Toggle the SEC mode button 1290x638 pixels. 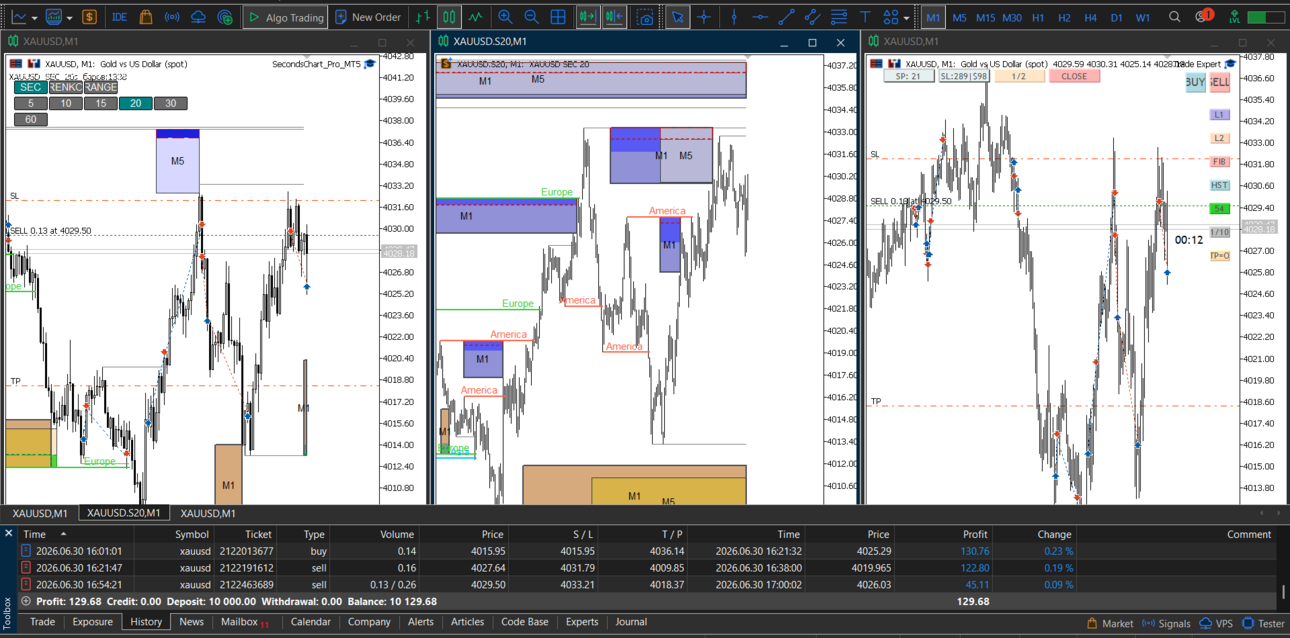30,87
